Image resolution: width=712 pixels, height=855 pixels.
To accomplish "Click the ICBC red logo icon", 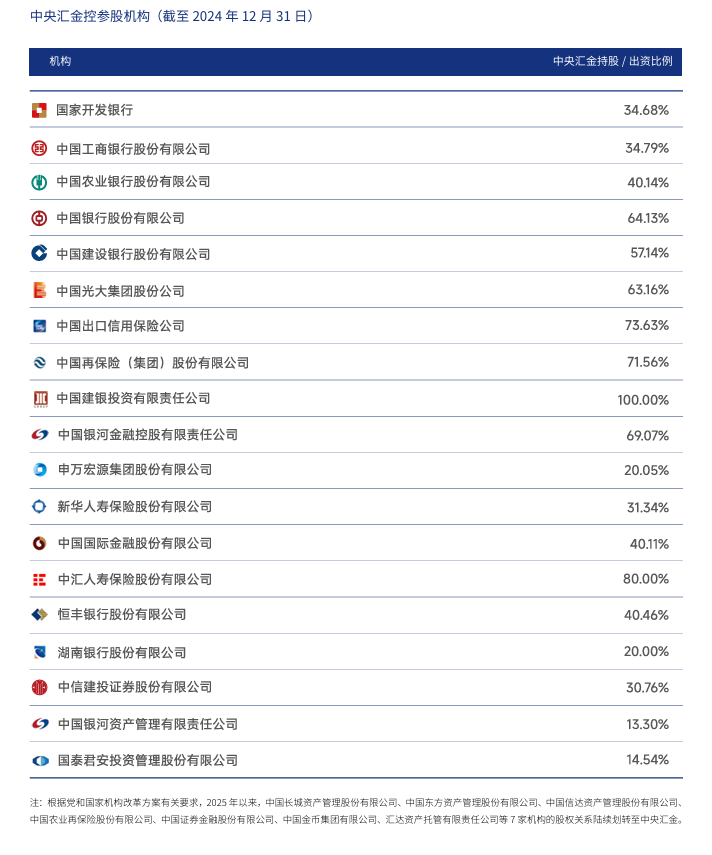I will click(39, 149).
